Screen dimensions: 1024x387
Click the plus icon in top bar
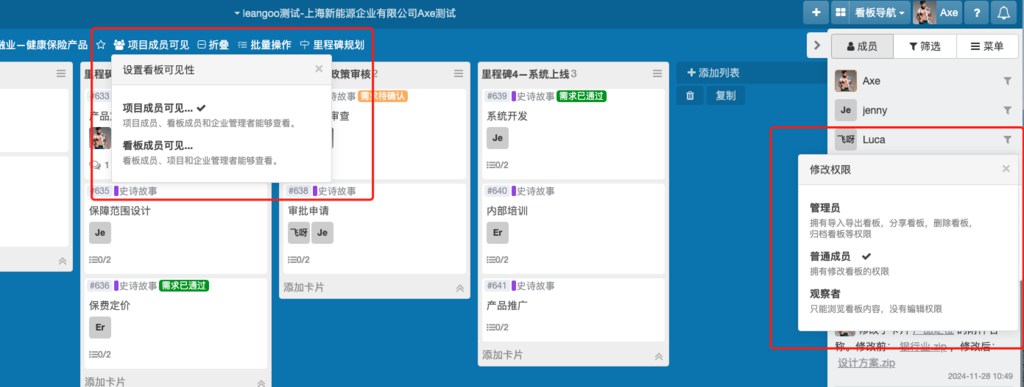click(x=816, y=12)
